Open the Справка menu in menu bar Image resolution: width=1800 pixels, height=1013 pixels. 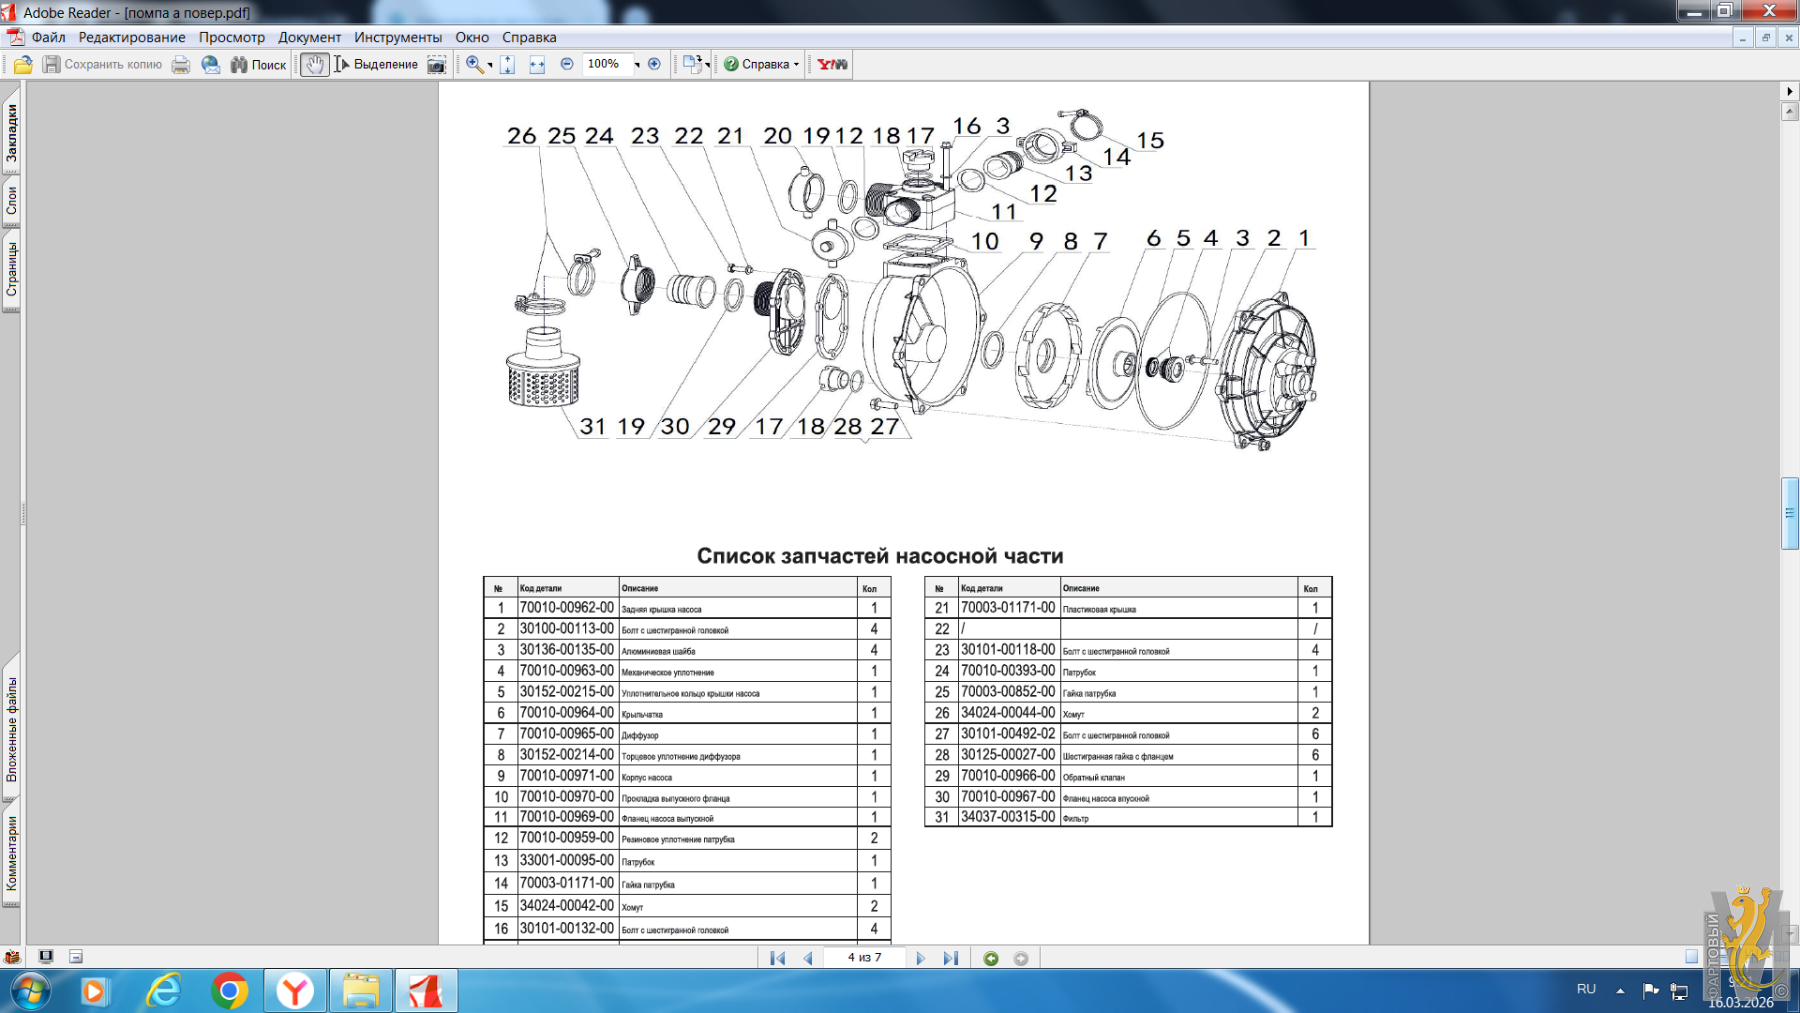[x=529, y=37]
